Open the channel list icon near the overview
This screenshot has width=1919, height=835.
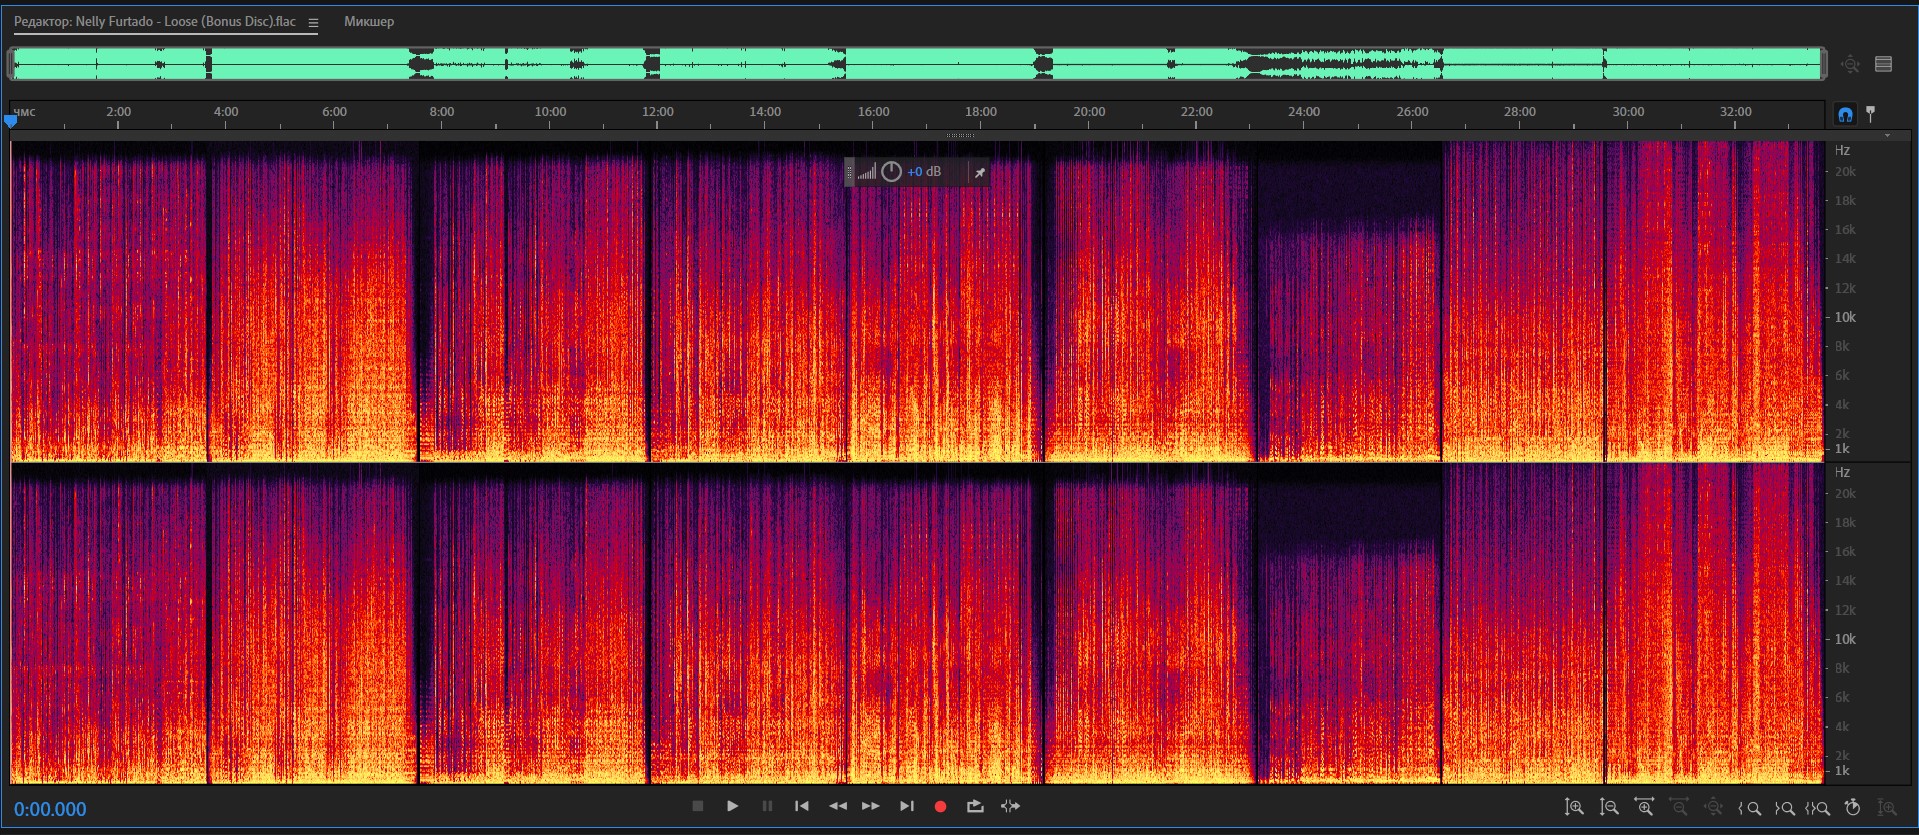tap(1884, 64)
